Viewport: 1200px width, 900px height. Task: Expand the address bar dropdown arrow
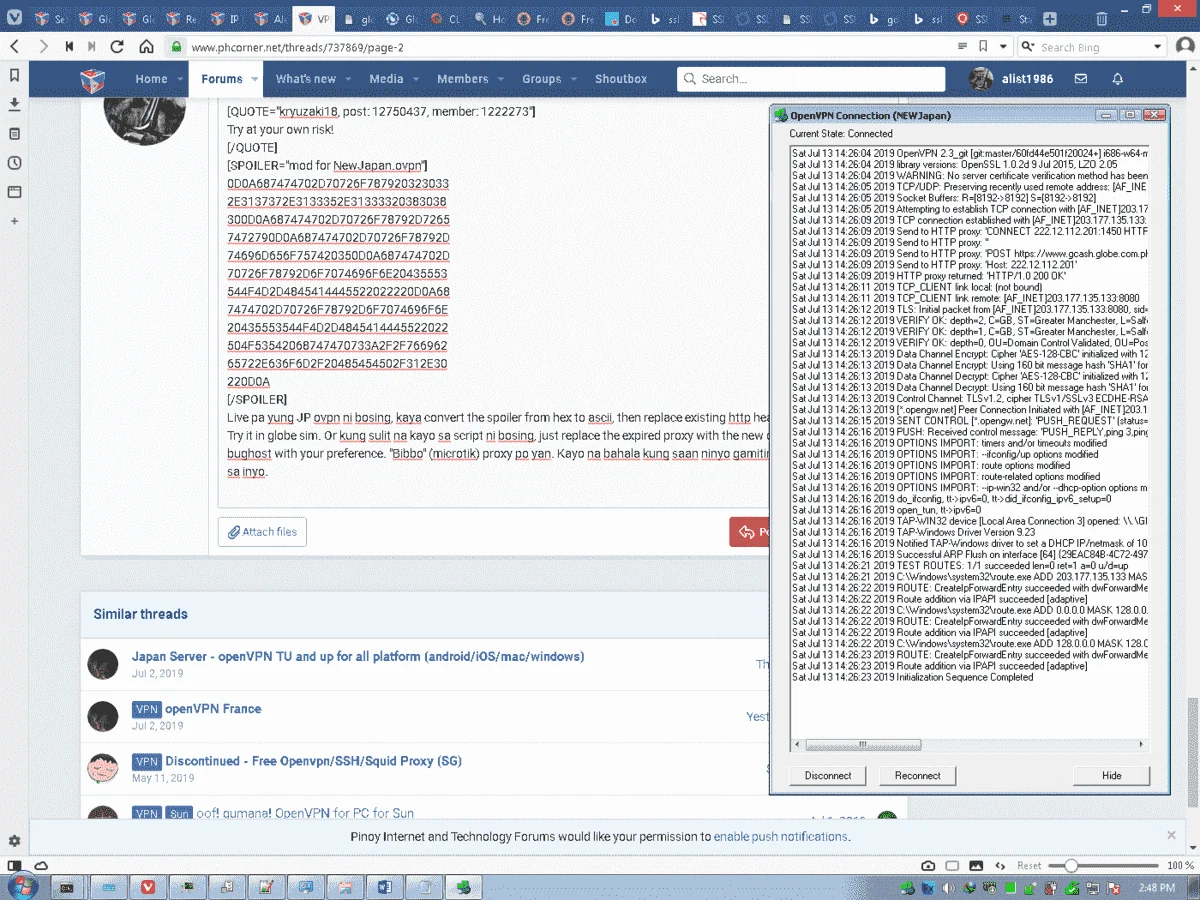(x=1002, y=46)
